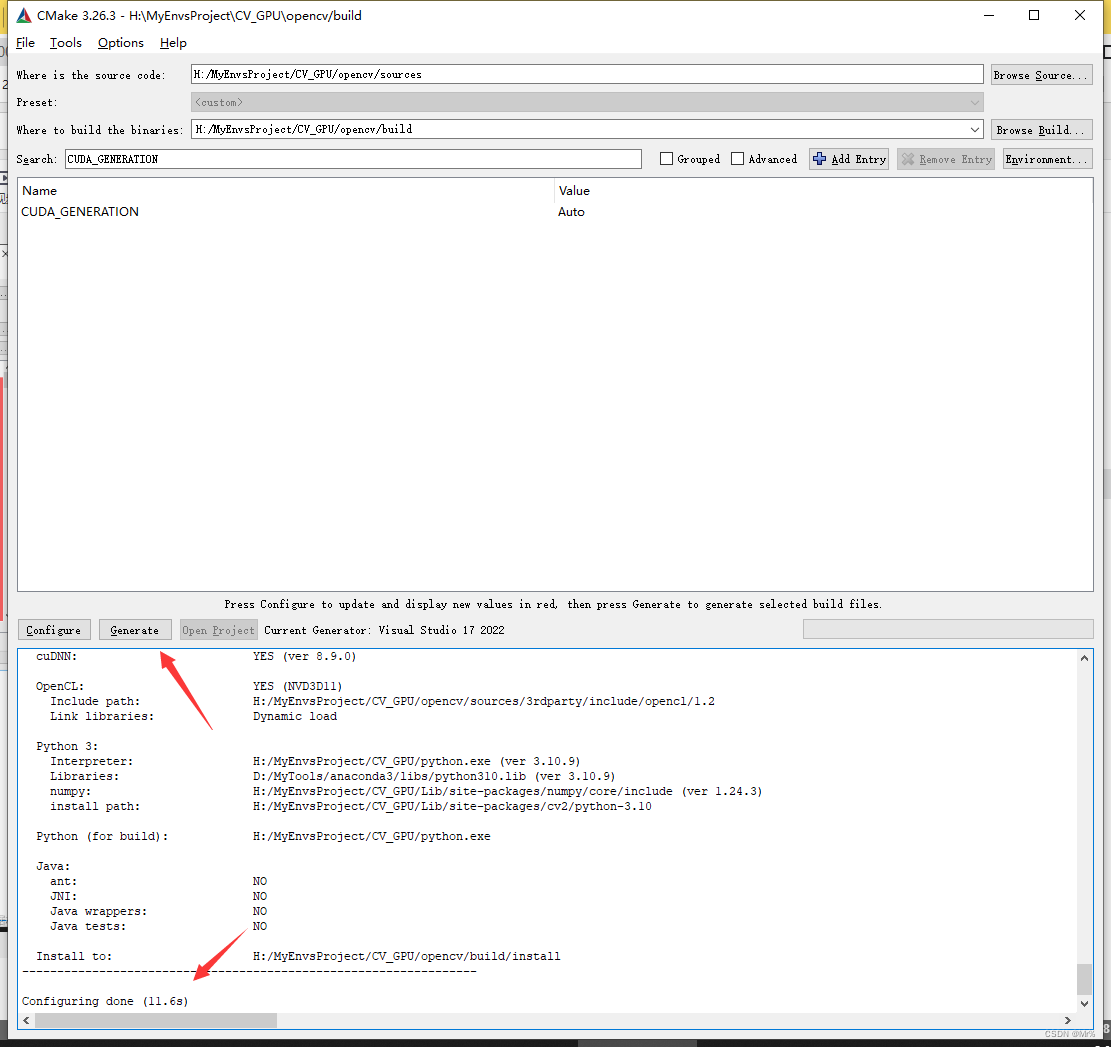Screen dimensions: 1111x1047
Task: Open the Preset dropdown showing custom
Action: [x=974, y=101]
